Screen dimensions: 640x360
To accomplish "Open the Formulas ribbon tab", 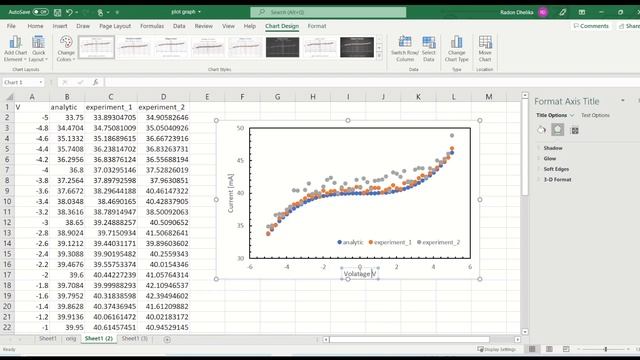I will click(x=152, y=26).
